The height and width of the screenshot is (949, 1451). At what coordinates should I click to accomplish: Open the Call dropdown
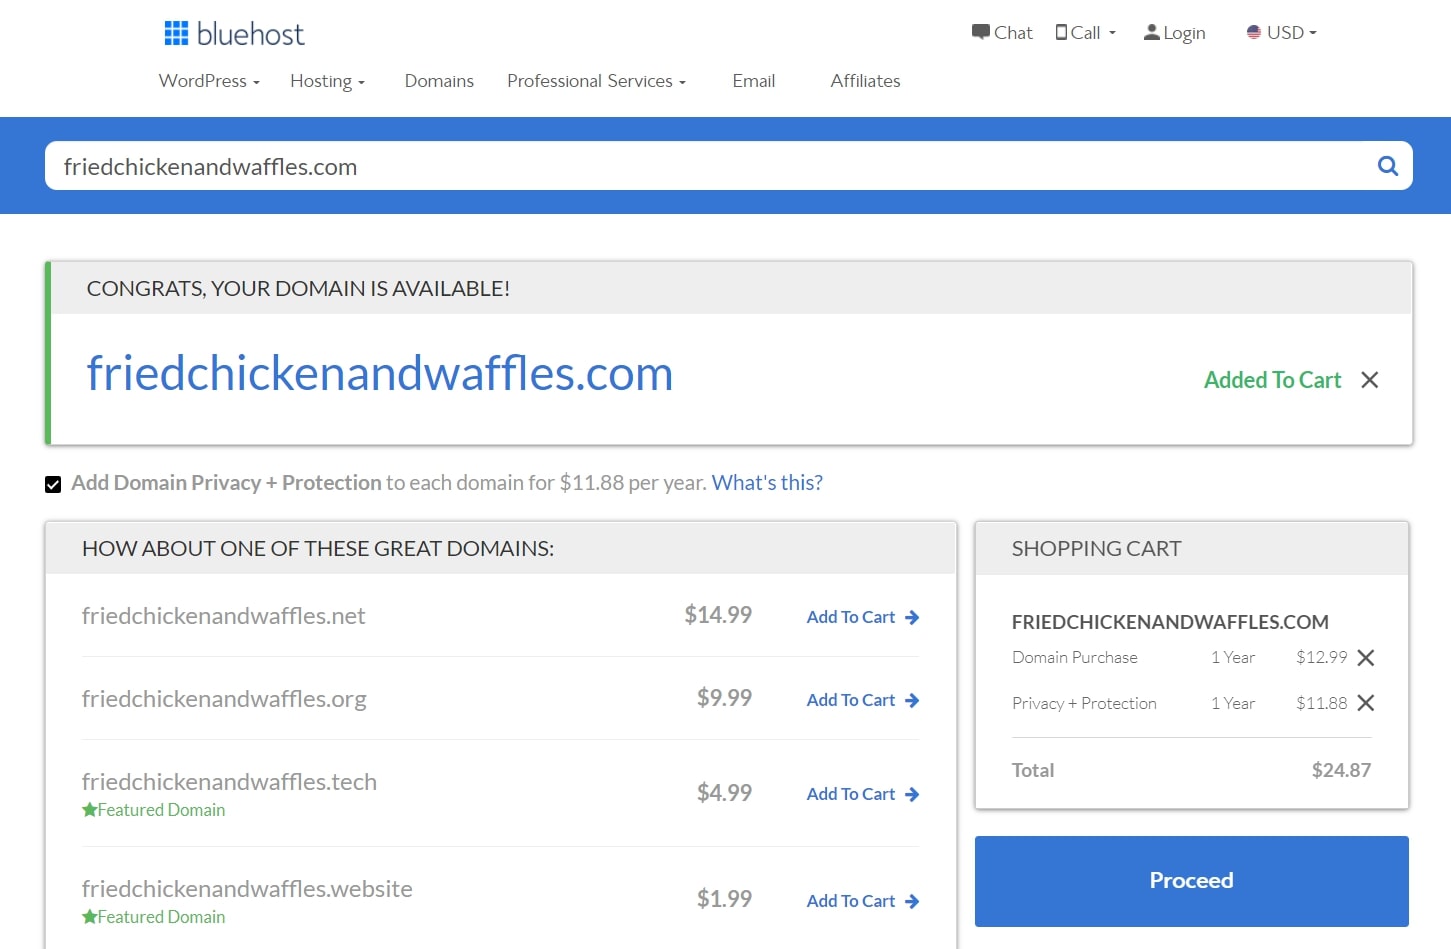coord(1086,32)
